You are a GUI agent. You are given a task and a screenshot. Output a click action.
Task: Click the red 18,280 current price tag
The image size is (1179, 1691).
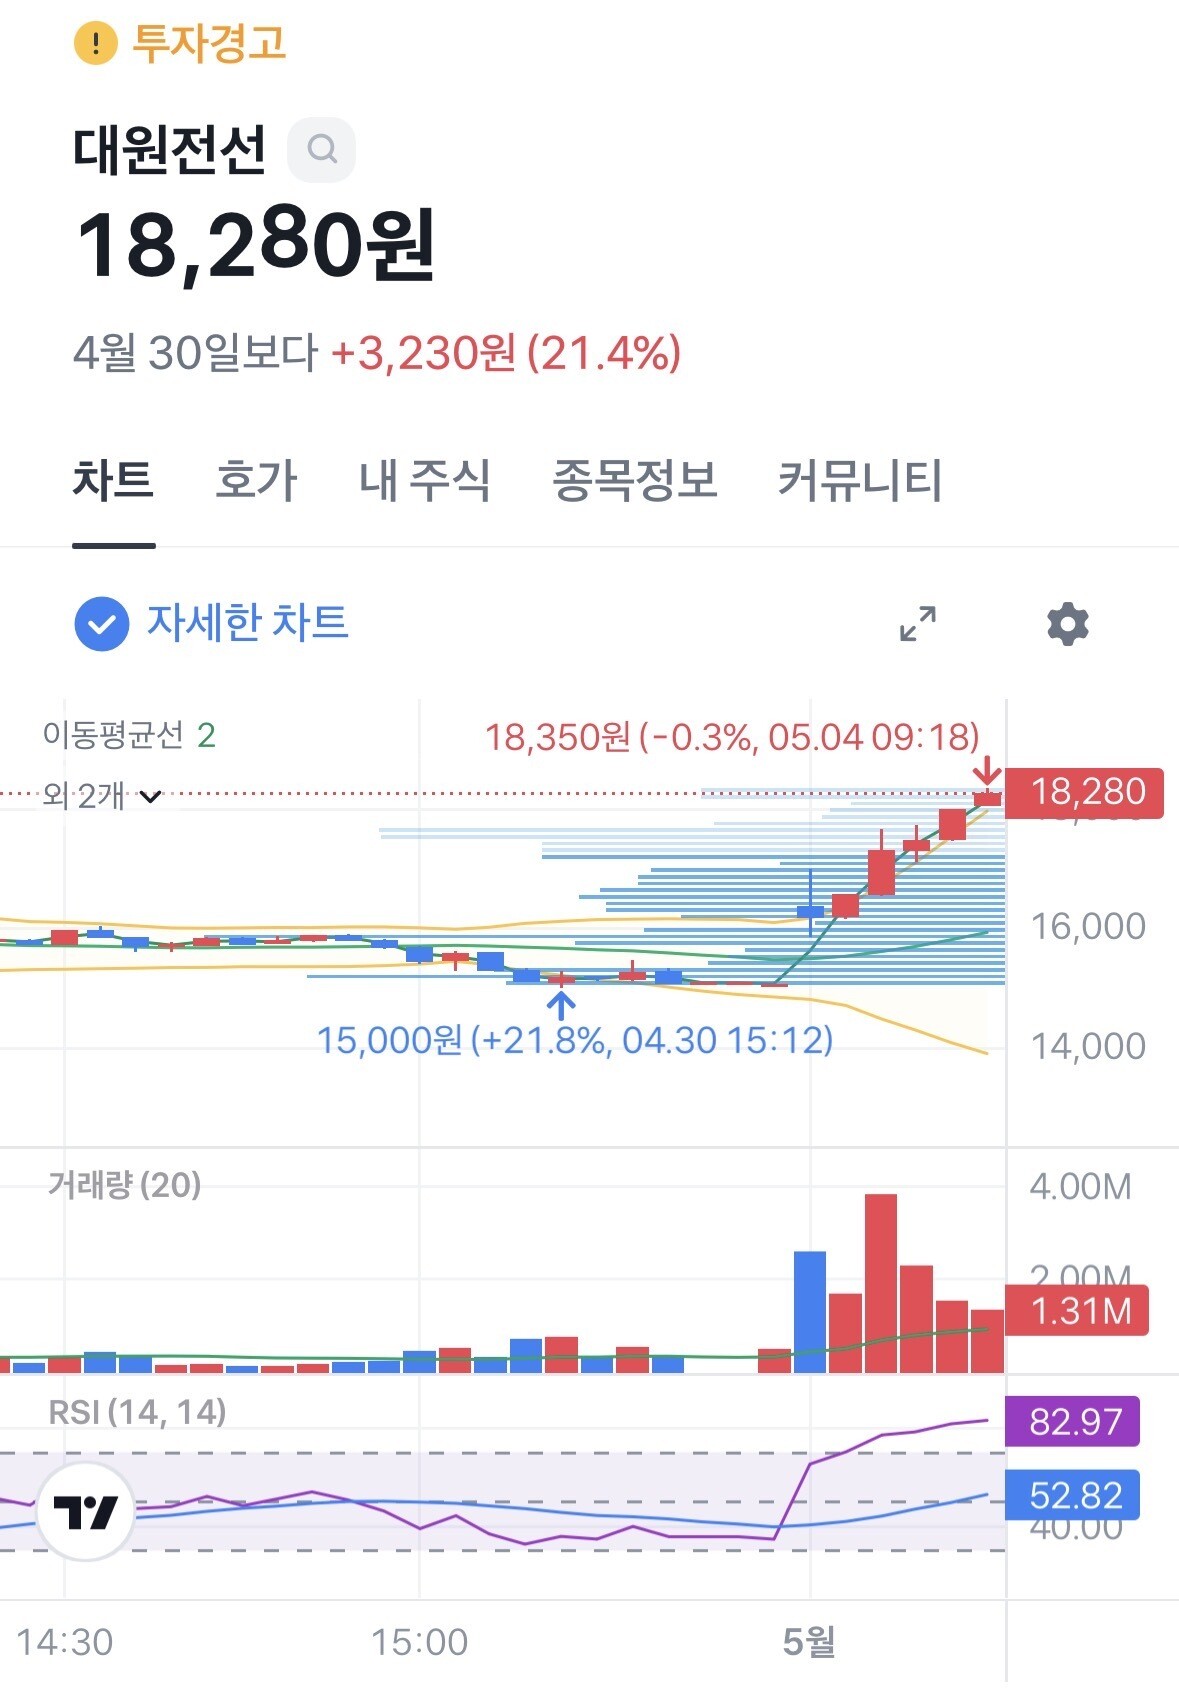pos(1084,793)
